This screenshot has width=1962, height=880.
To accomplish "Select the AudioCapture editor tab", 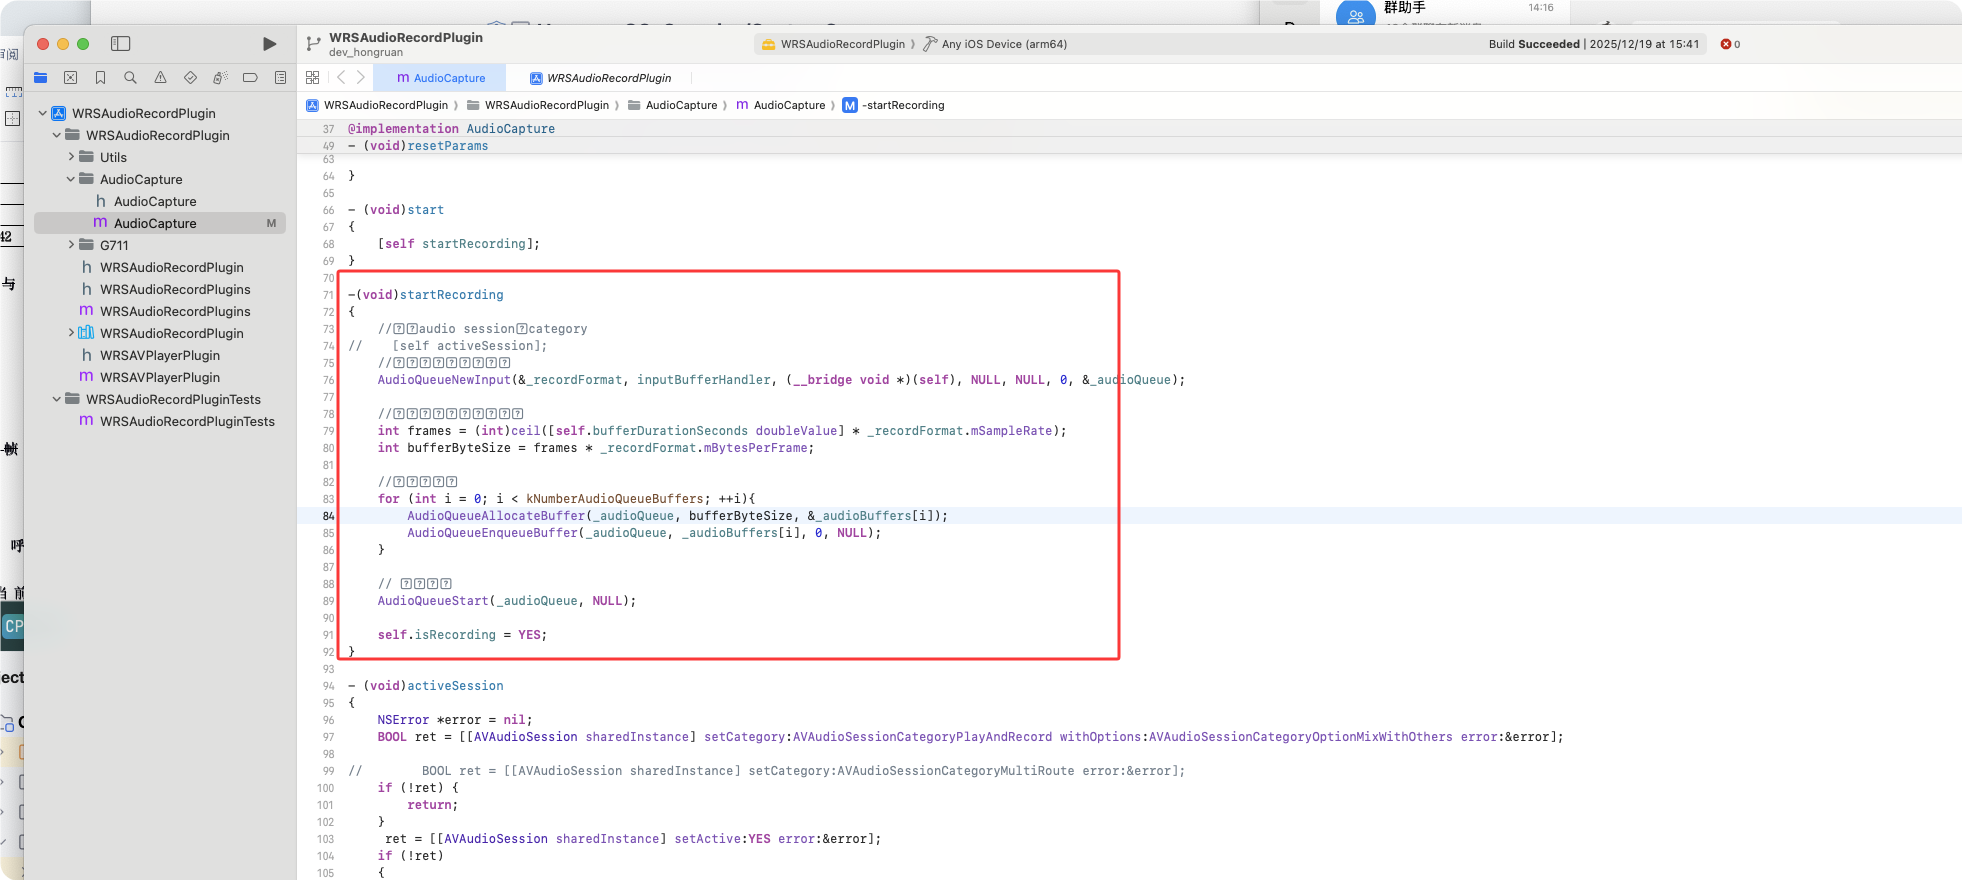I will click(x=440, y=78).
